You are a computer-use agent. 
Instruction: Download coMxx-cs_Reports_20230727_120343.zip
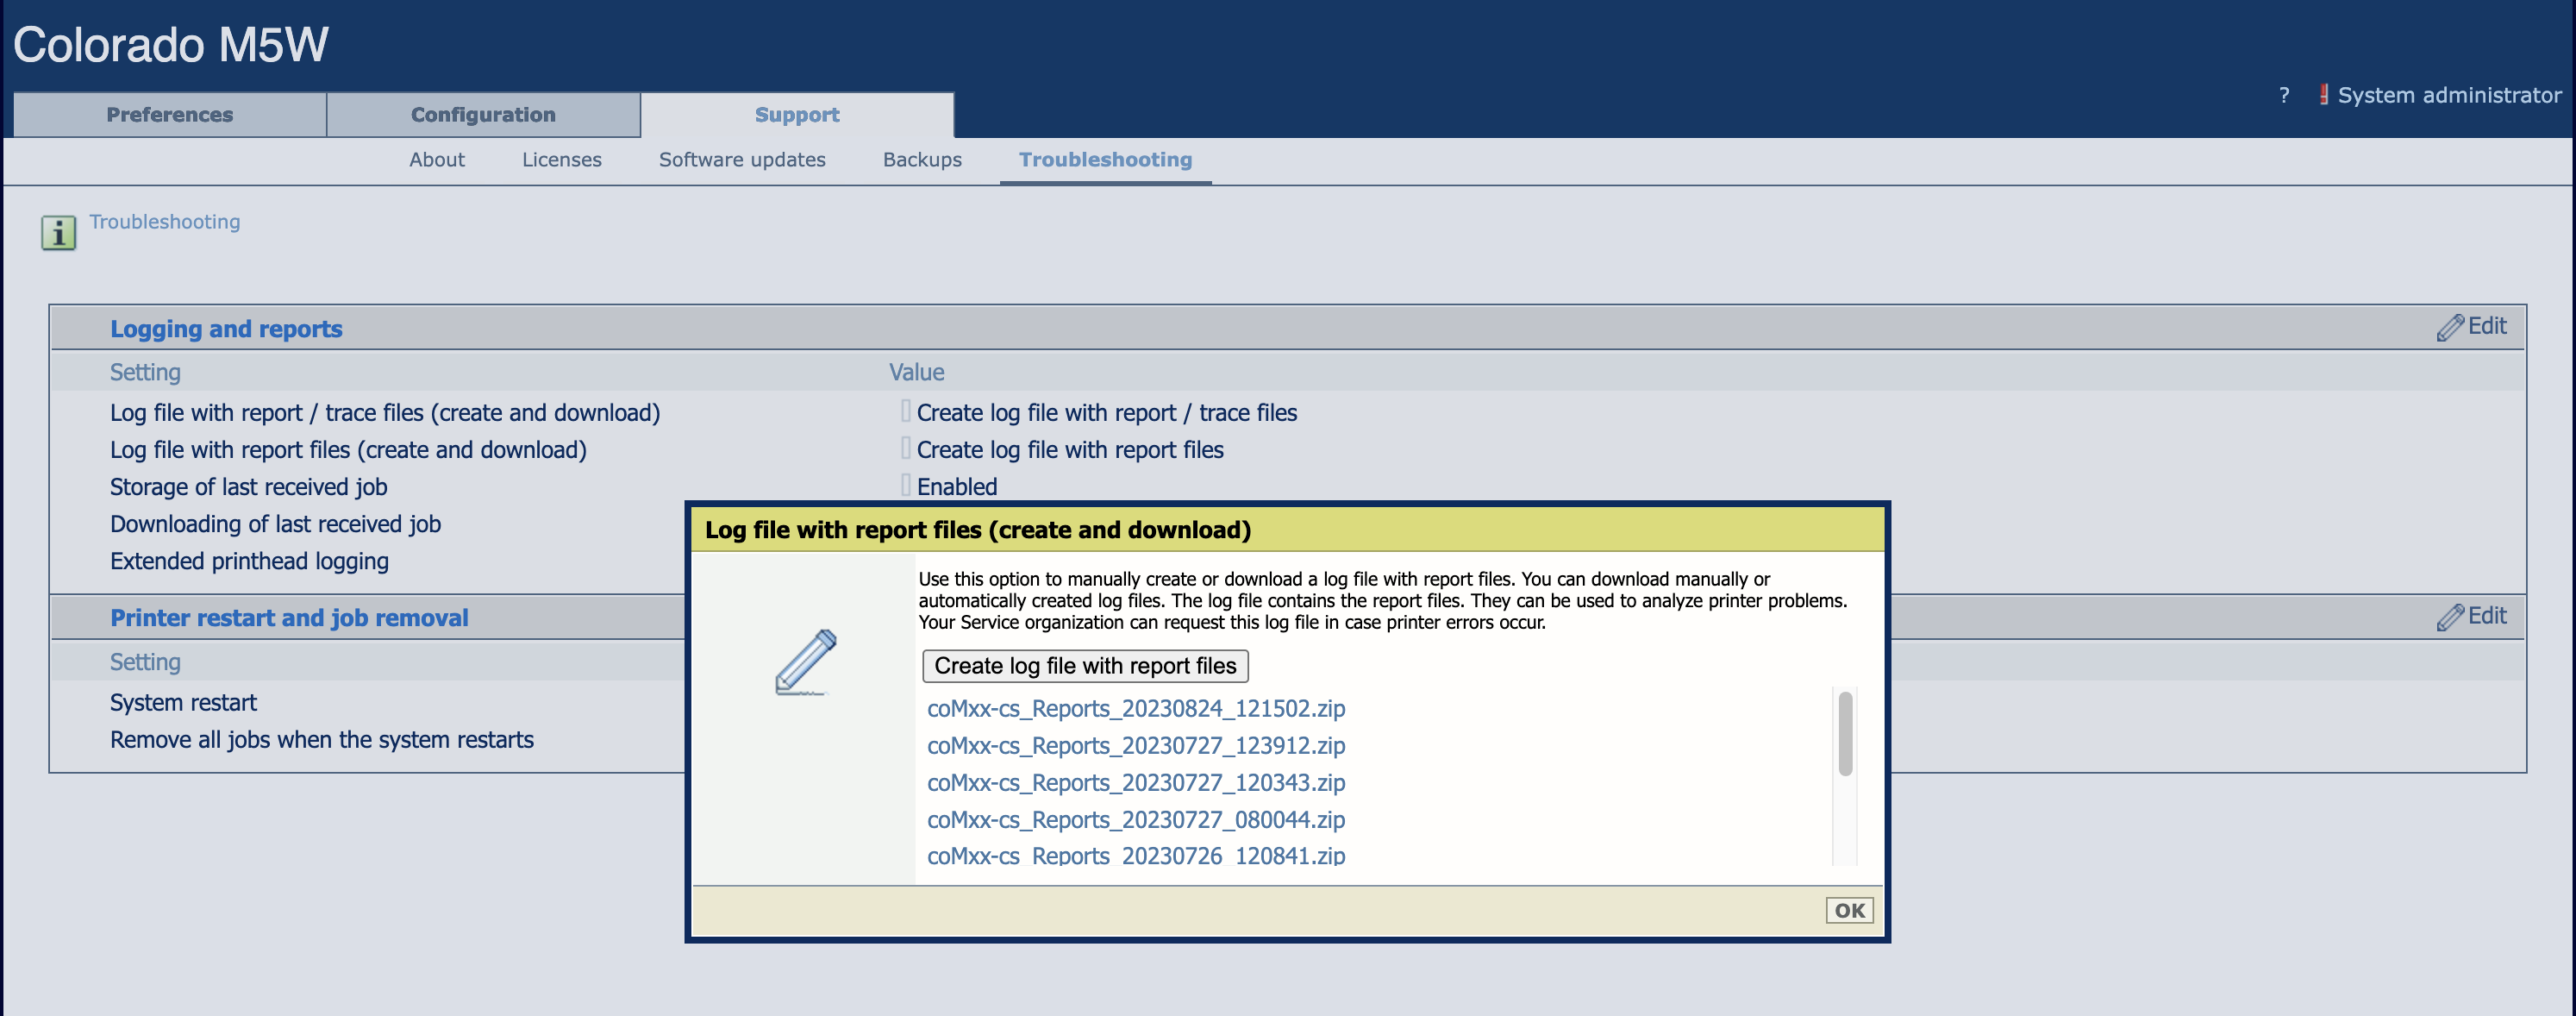click(x=1136, y=783)
